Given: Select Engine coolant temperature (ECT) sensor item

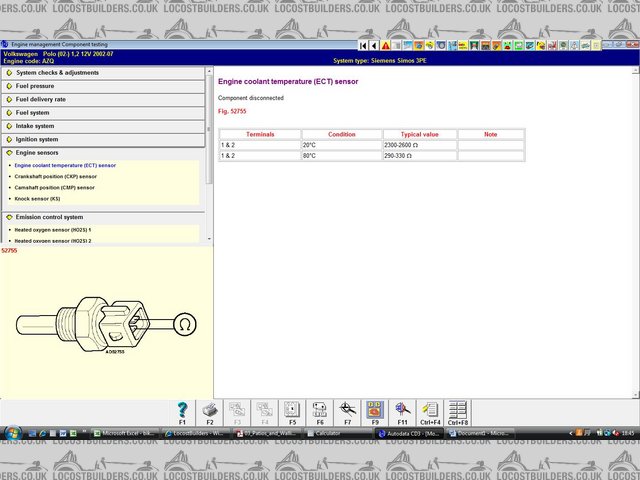Looking at the screenshot, I should (65, 166).
